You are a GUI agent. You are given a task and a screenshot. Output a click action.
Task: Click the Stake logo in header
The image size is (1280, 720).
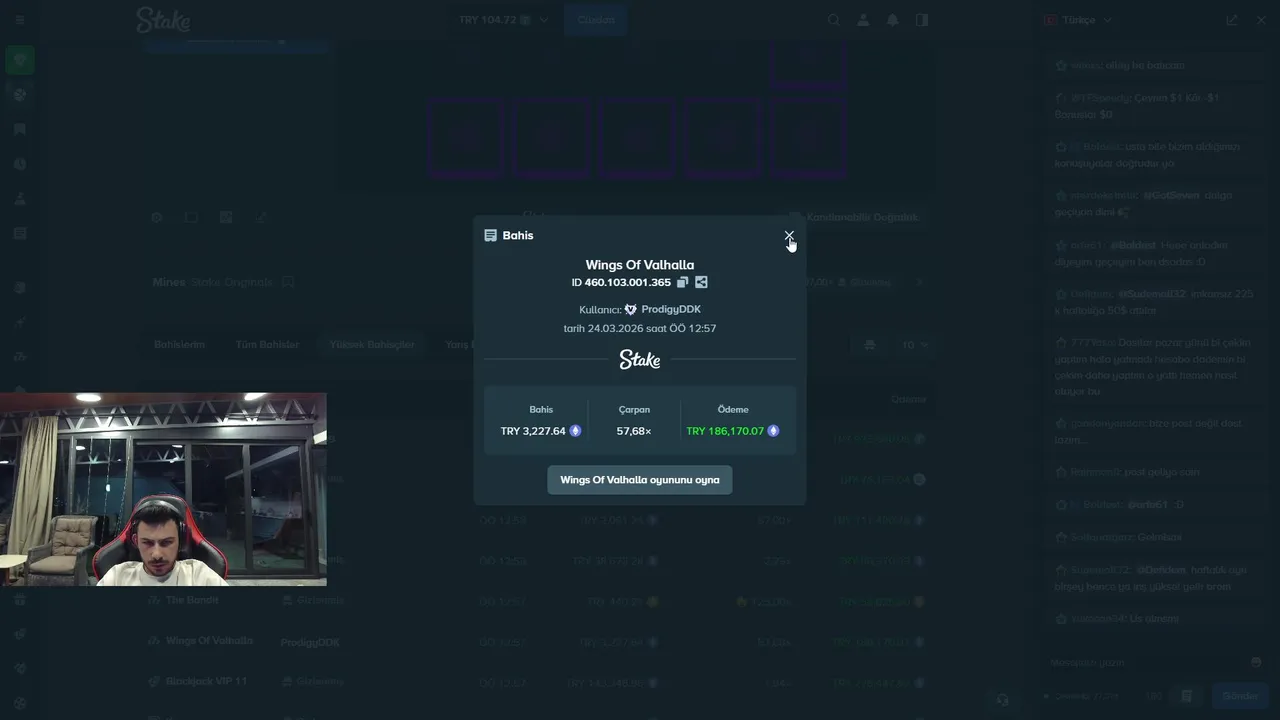163,20
